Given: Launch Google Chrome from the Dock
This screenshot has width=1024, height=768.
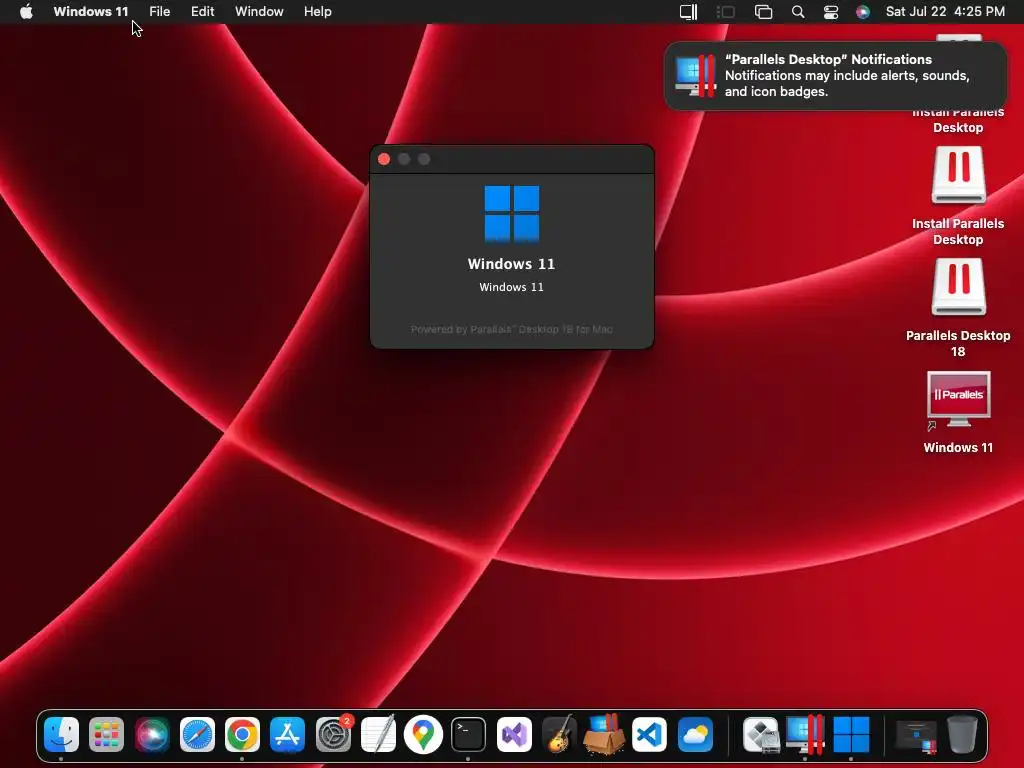Looking at the screenshot, I should tap(242, 735).
